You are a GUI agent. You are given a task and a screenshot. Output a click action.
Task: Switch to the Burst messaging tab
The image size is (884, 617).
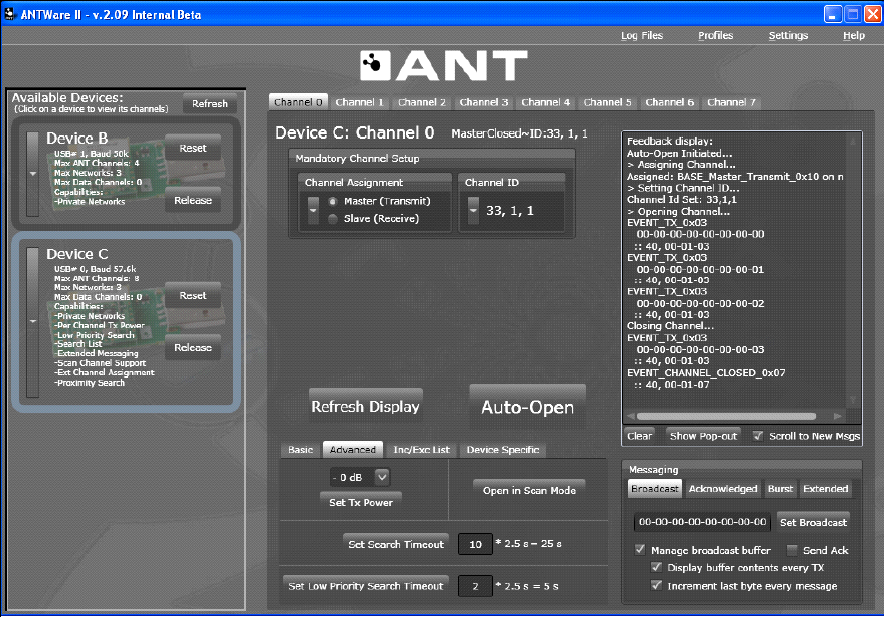click(x=780, y=488)
